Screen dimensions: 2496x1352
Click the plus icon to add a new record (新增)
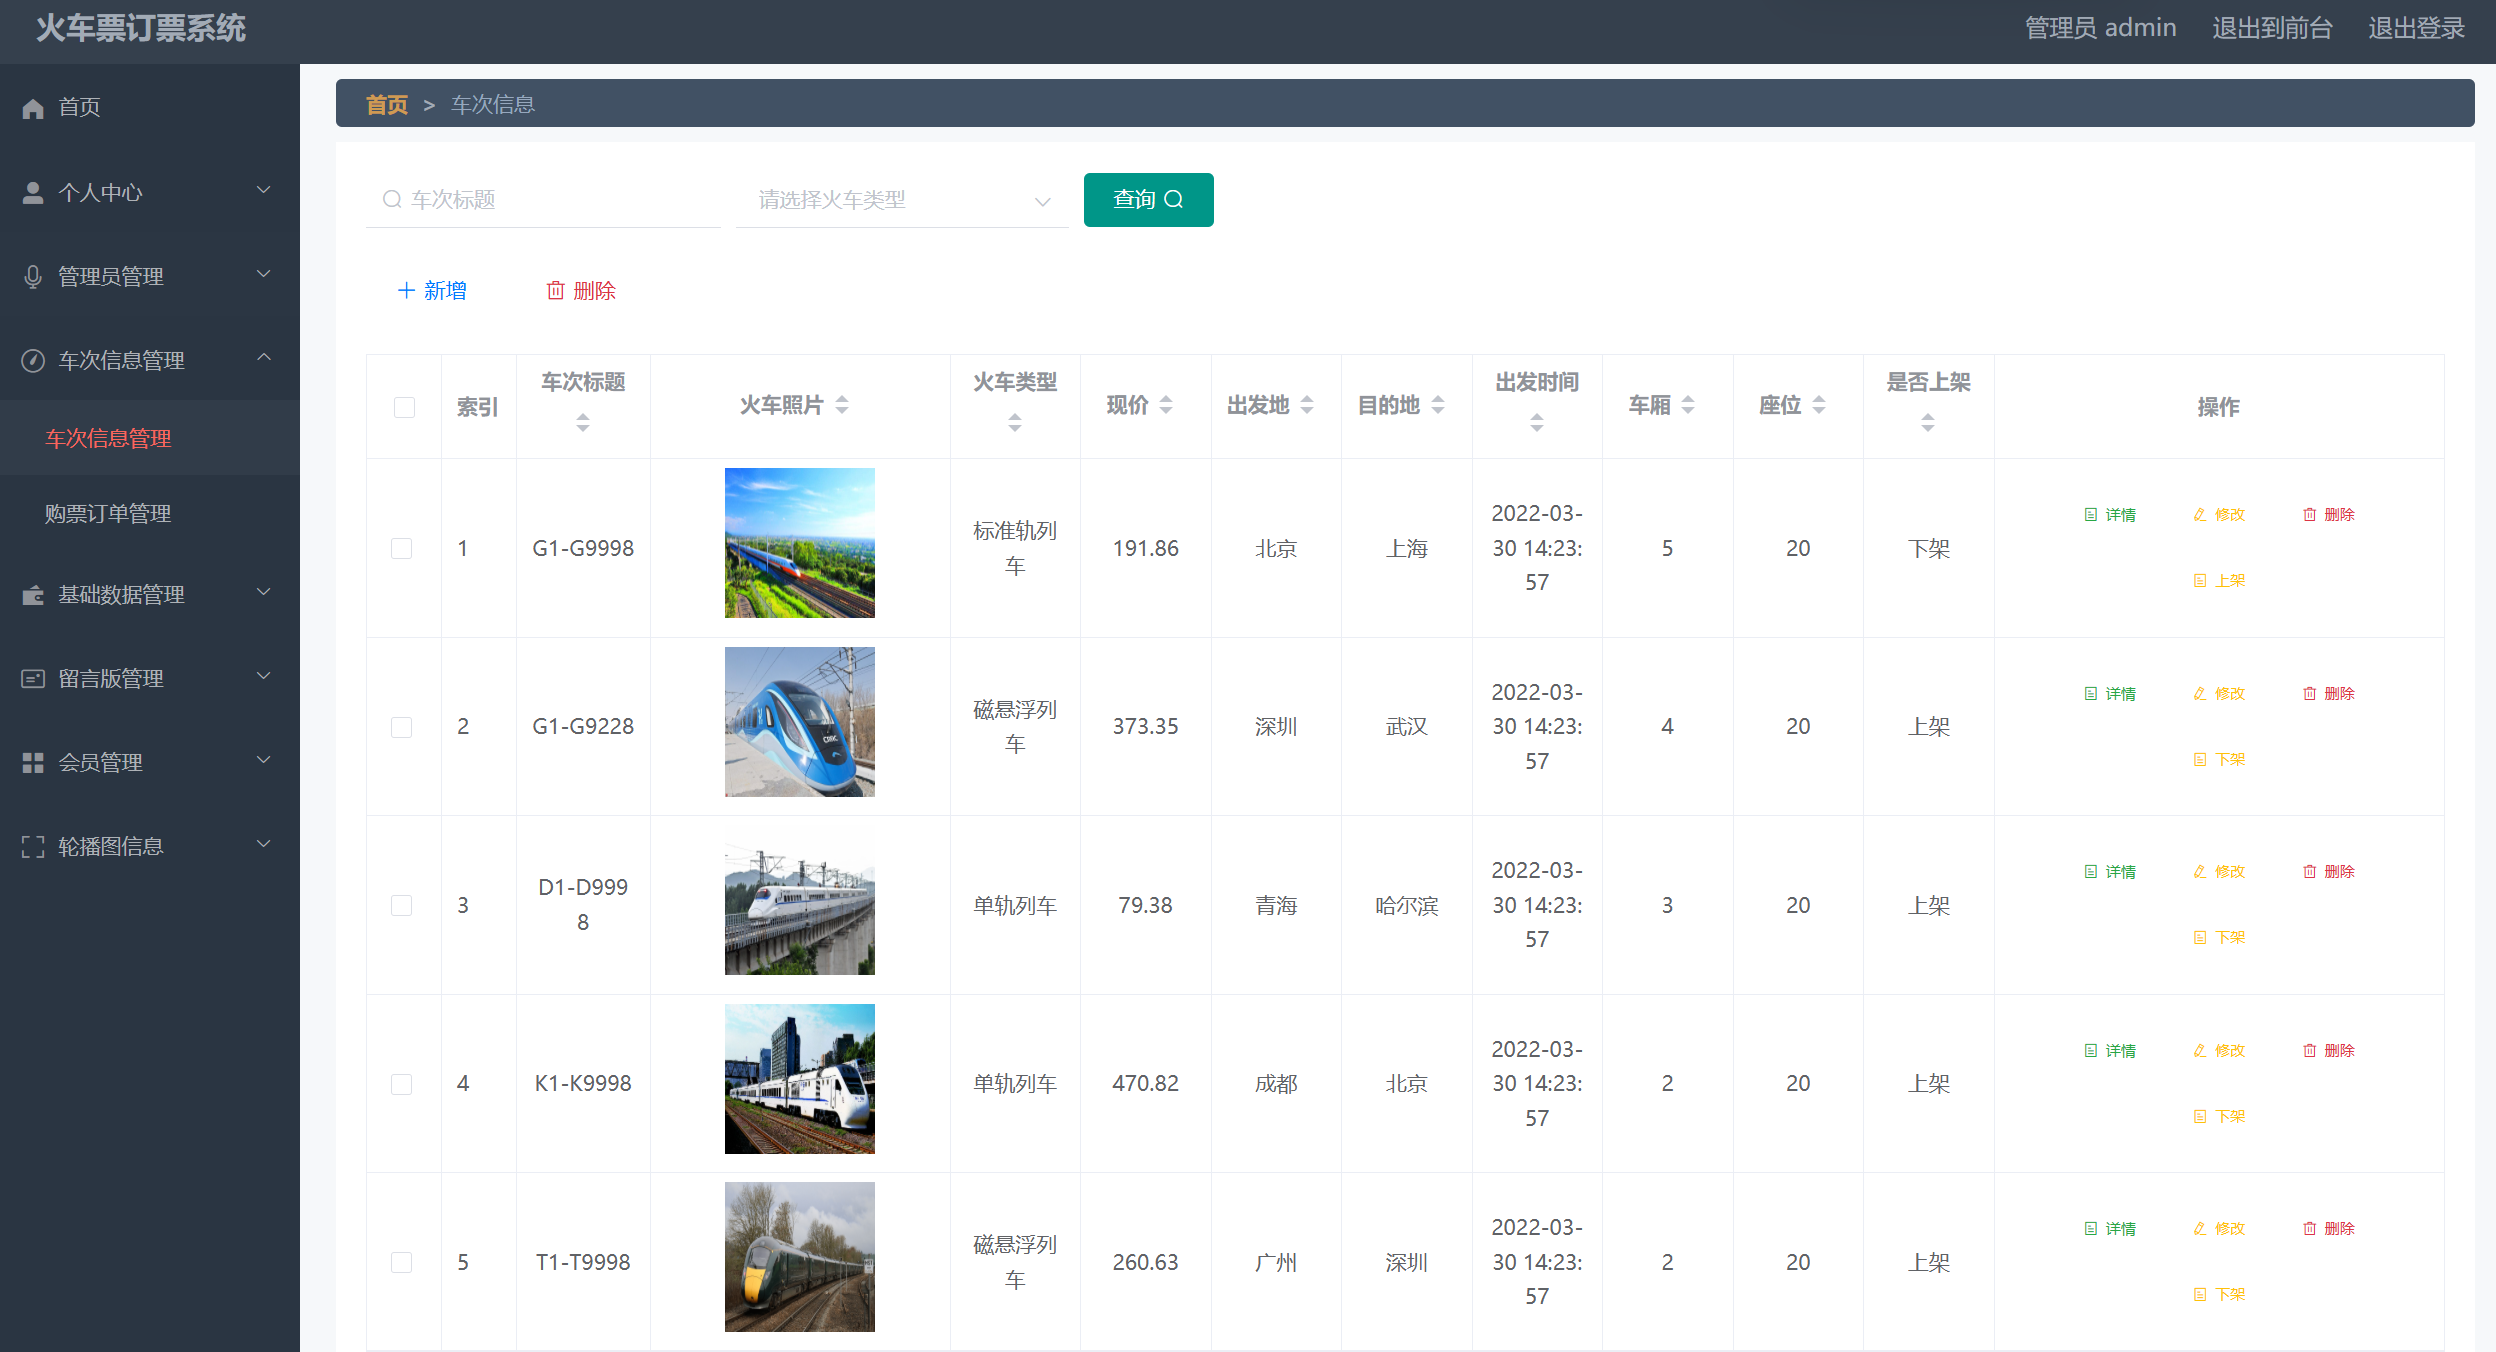(406, 291)
